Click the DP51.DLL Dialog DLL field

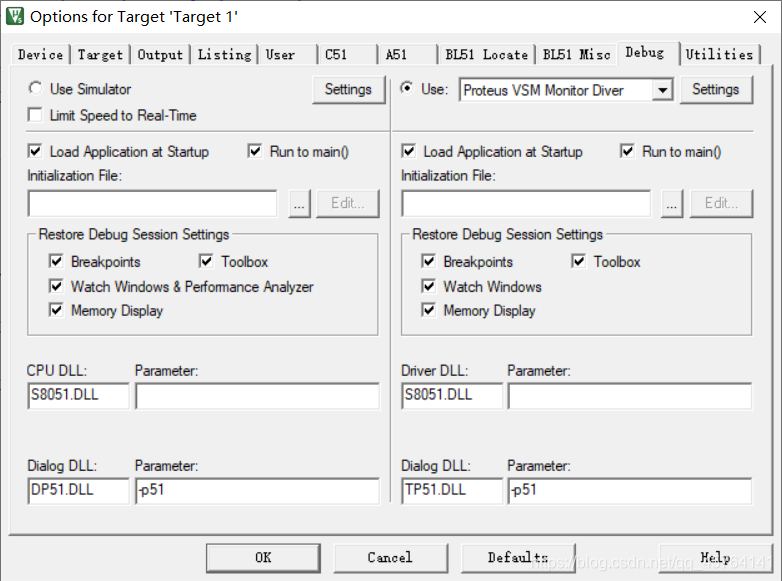coord(78,491)
